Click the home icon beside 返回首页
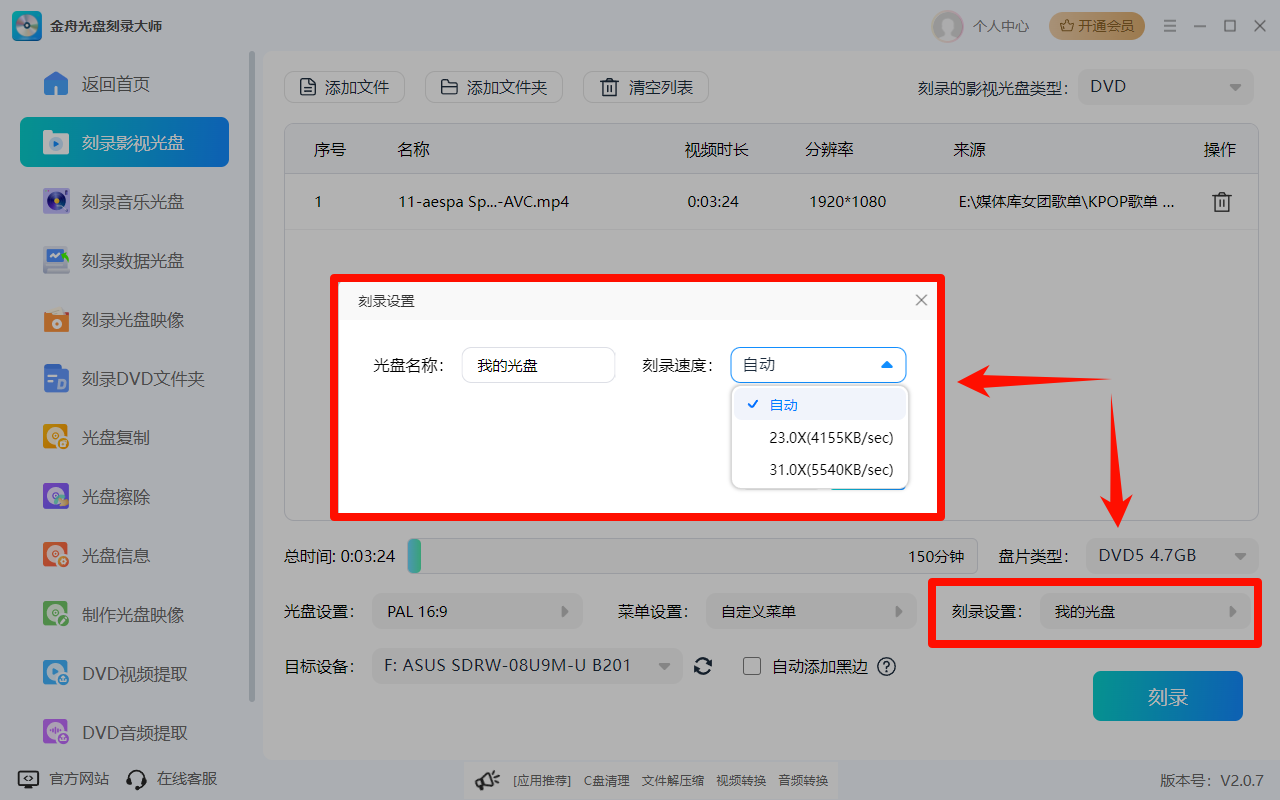 point(56,84)
